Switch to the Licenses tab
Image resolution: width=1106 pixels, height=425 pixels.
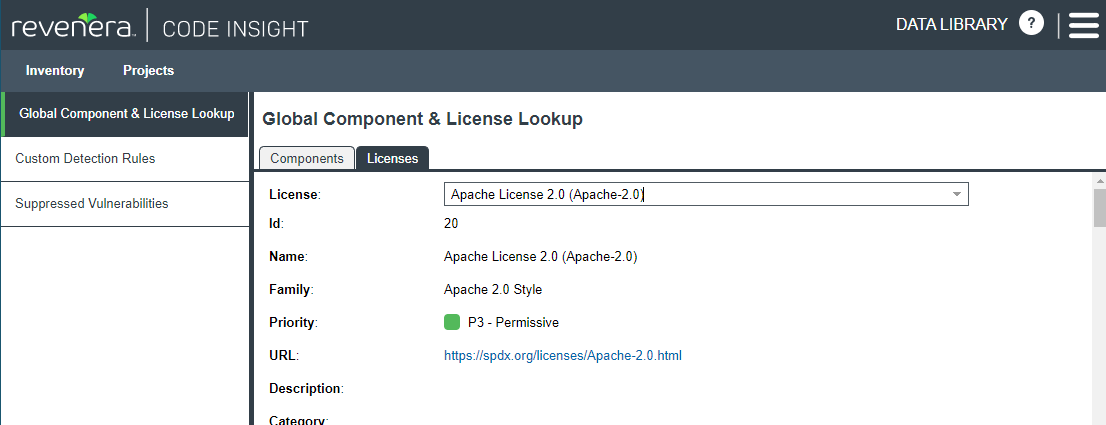(x=392, y=159)
